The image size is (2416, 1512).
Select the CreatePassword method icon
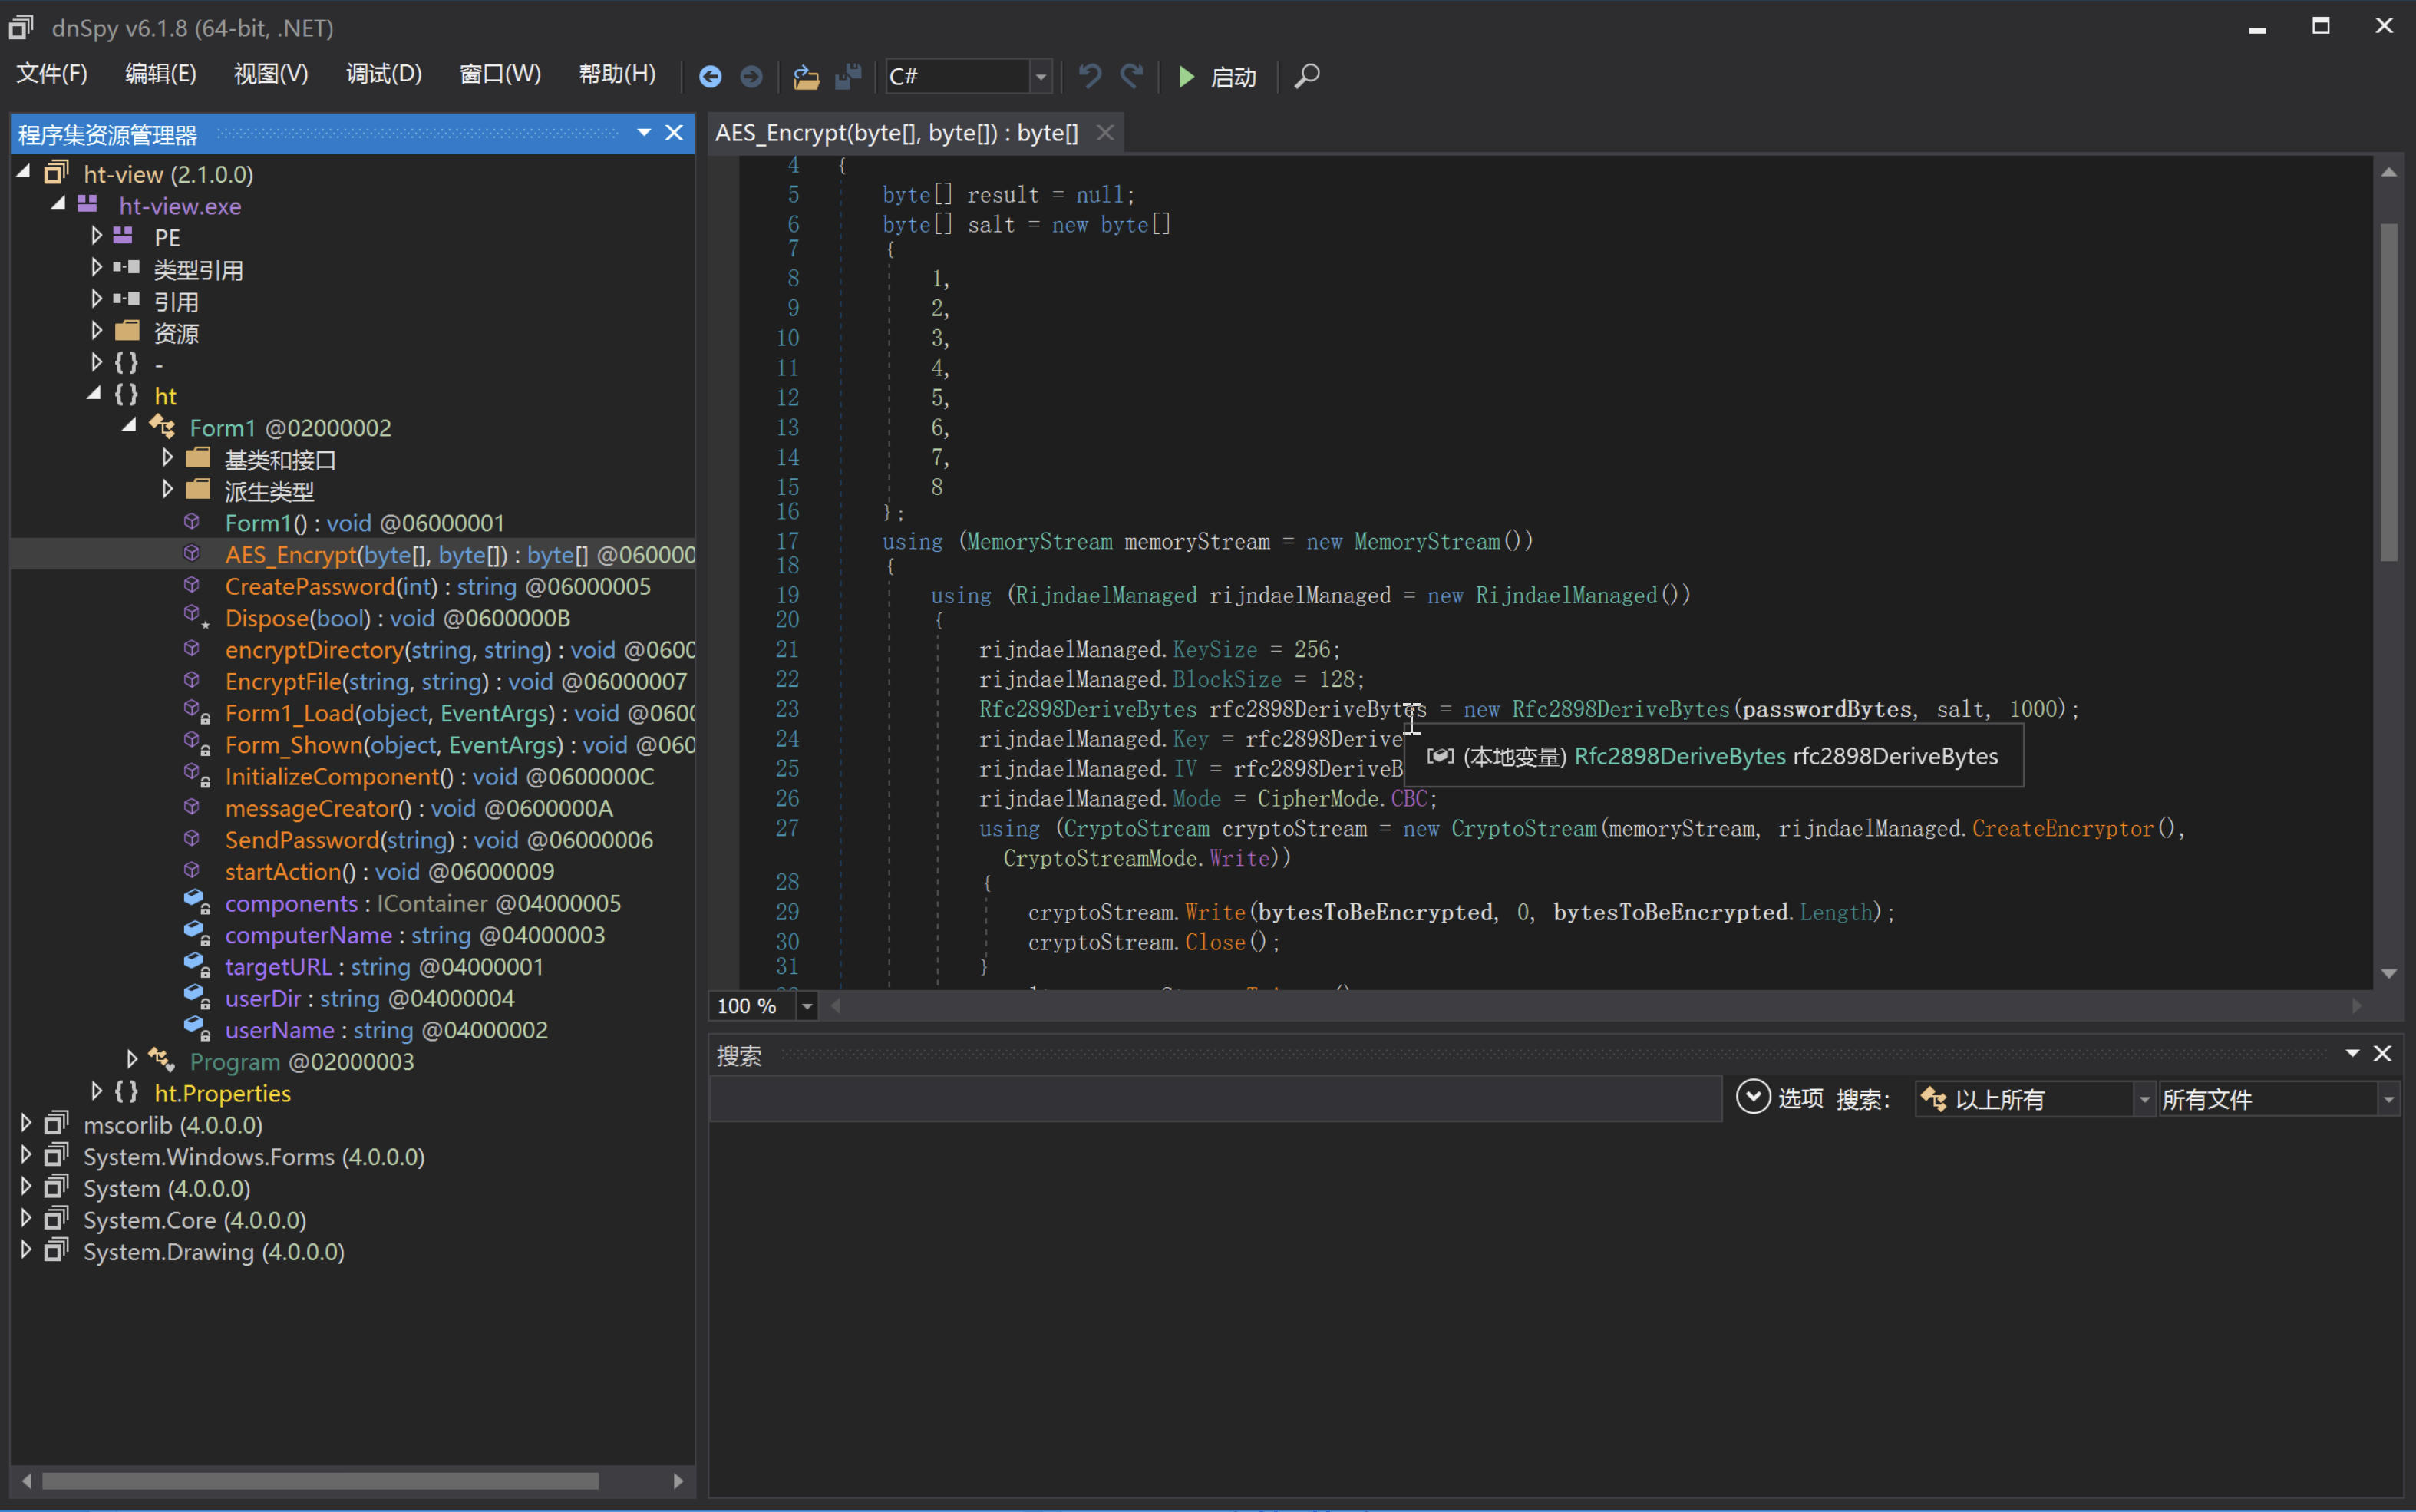pos(192,585)
